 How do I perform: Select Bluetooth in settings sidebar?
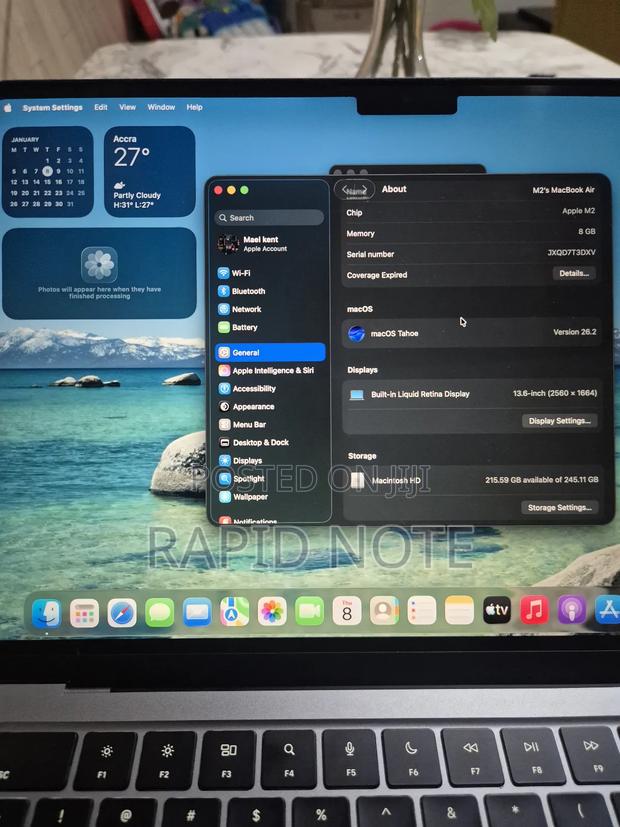point(270,291)
